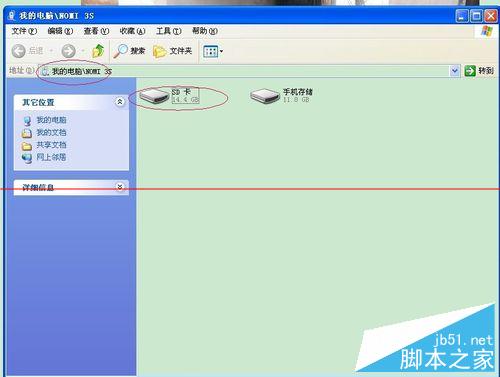Select the 手机存储 drive icon

tap(265, 96)
